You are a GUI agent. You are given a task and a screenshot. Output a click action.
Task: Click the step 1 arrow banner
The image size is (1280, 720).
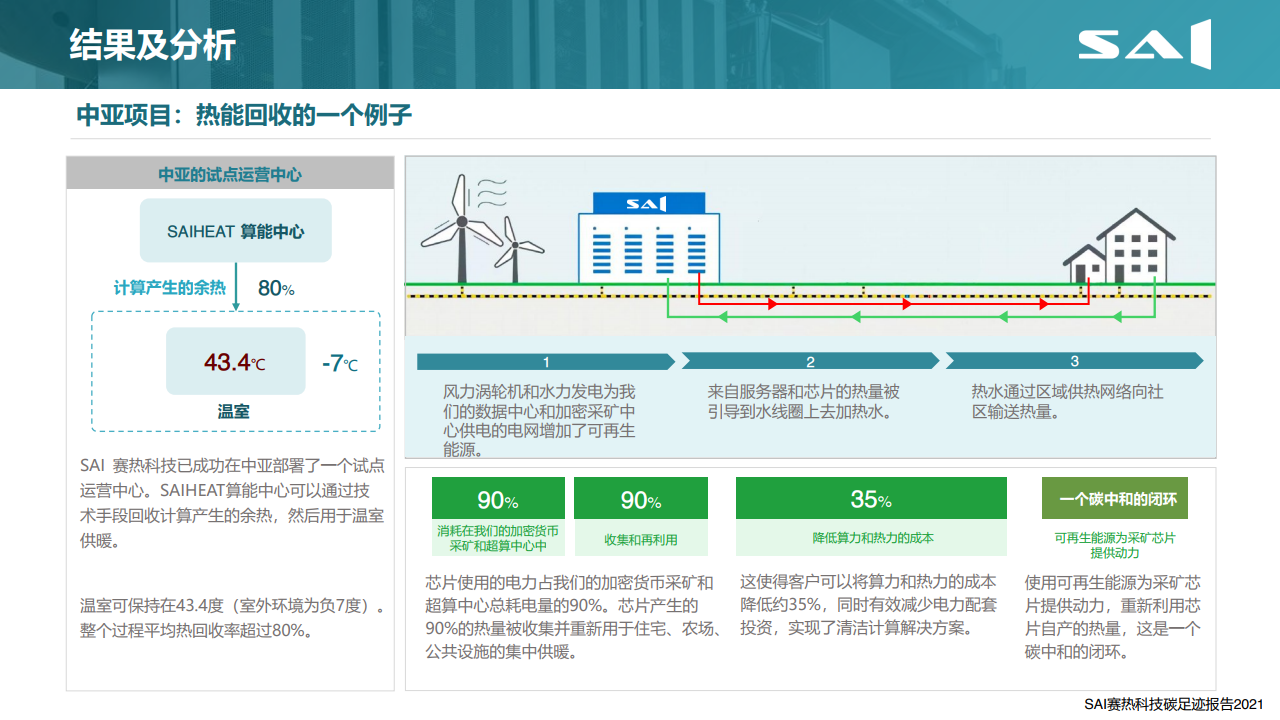click(x=546, y=362)
